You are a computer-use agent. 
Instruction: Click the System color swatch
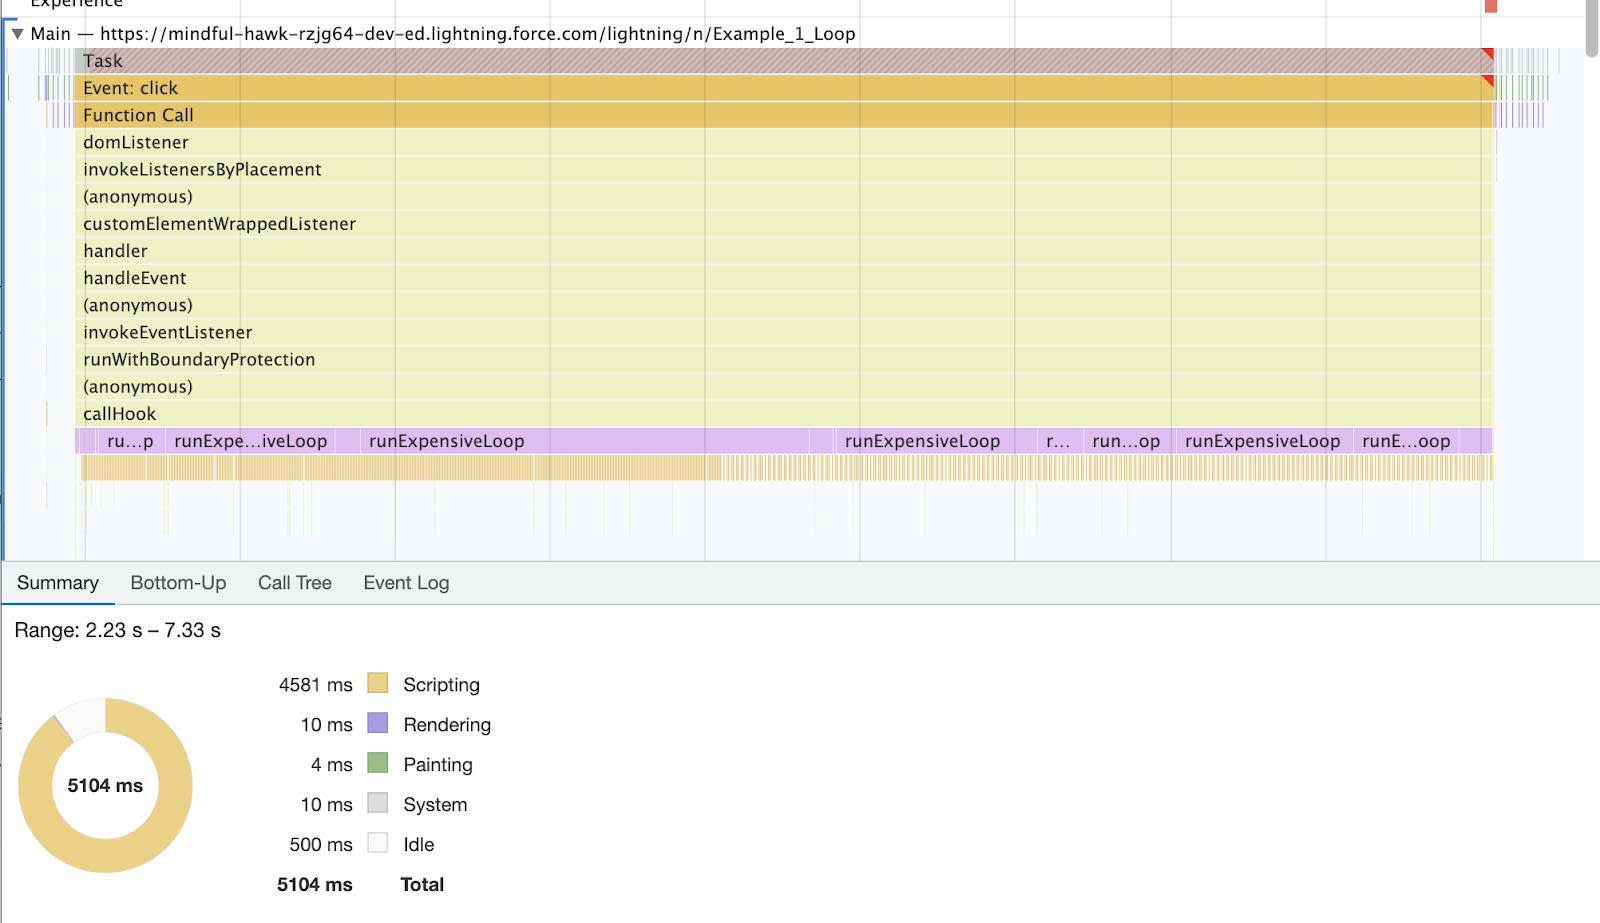coord(377,803)
